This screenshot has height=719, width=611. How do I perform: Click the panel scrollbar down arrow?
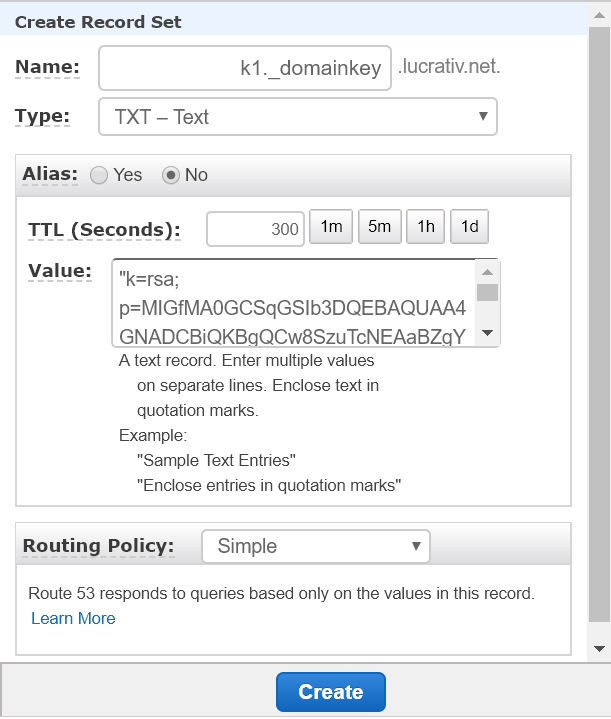[599, 648]
